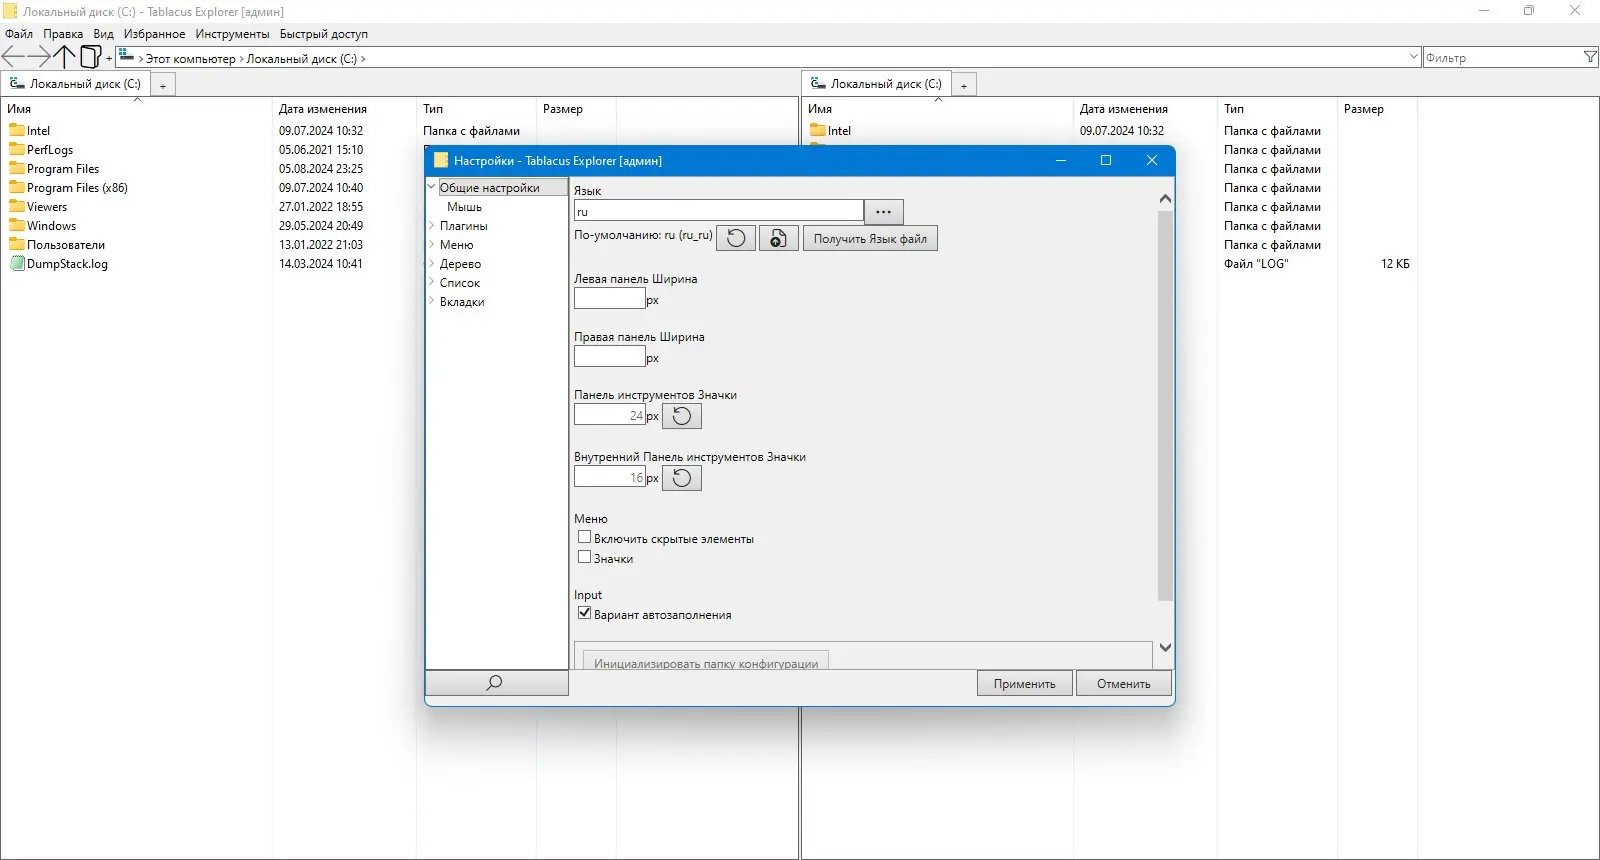The image size is (1600, 860).
Task: Click Этот компьютер in the address path
Action: (191, 59)
